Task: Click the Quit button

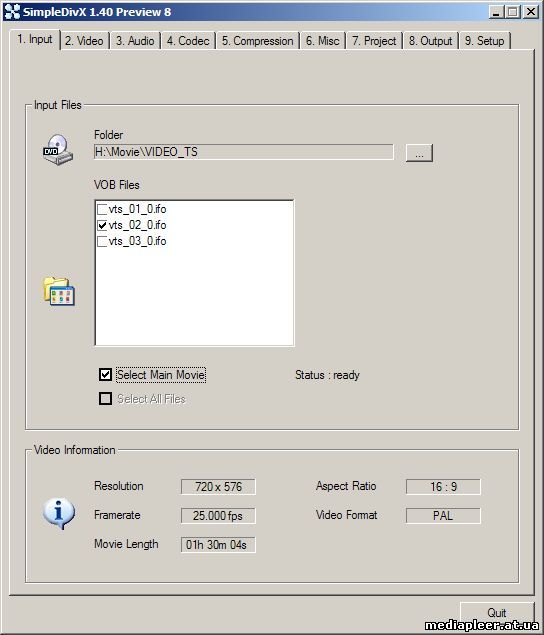Action: pos(497,612)
